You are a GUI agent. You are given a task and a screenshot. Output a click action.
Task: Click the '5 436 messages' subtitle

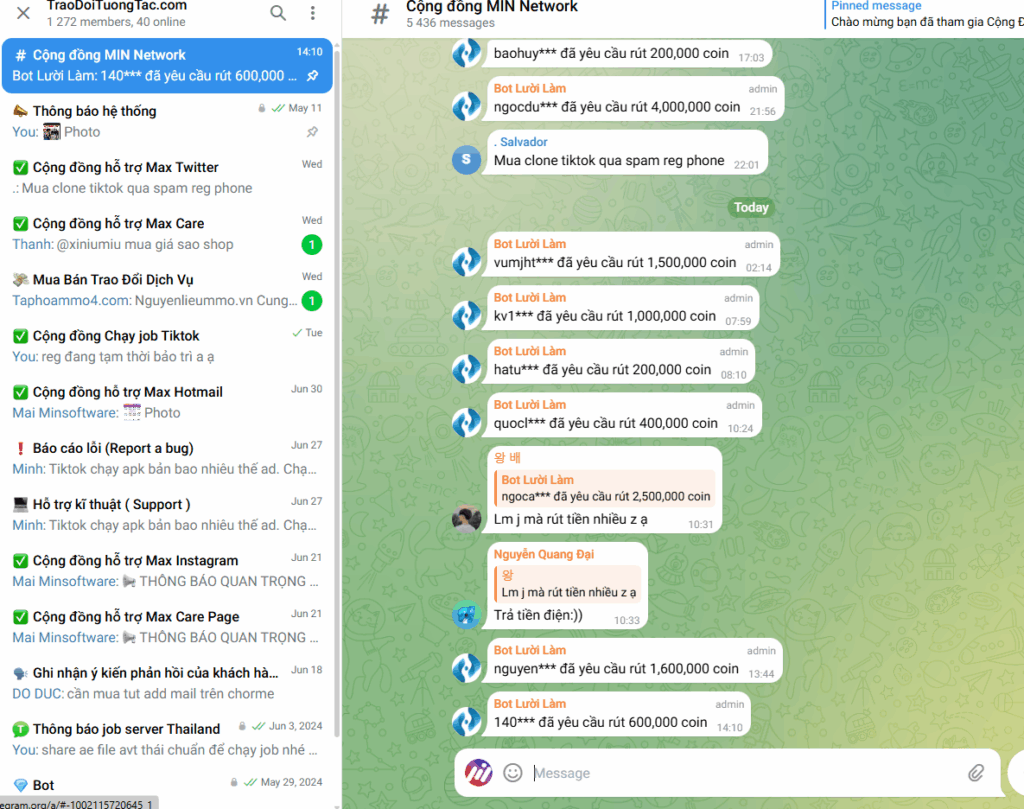tap(450, 23)
